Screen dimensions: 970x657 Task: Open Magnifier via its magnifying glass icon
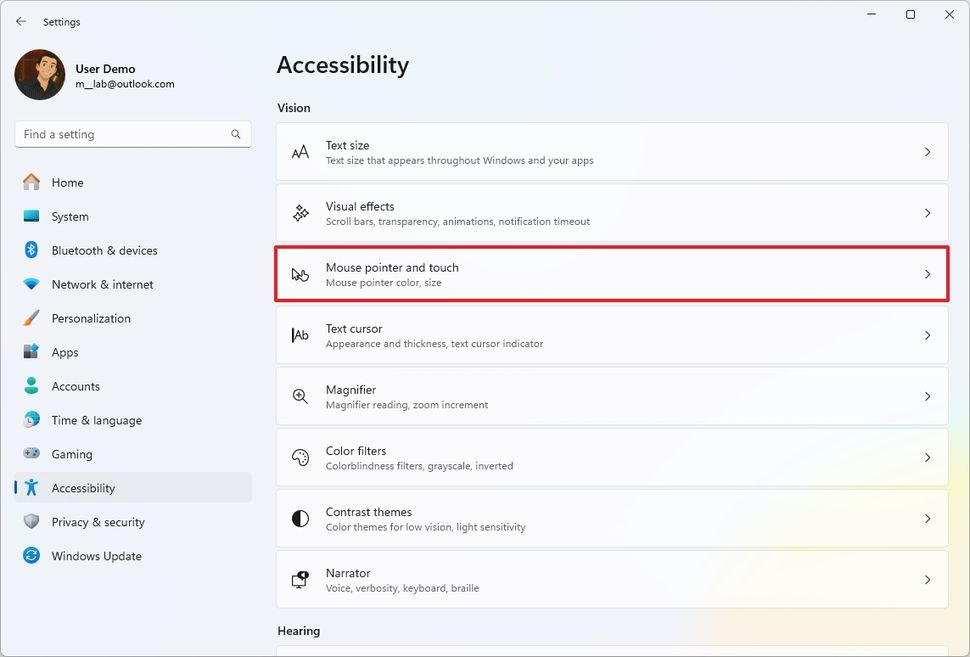click(300, 396)
